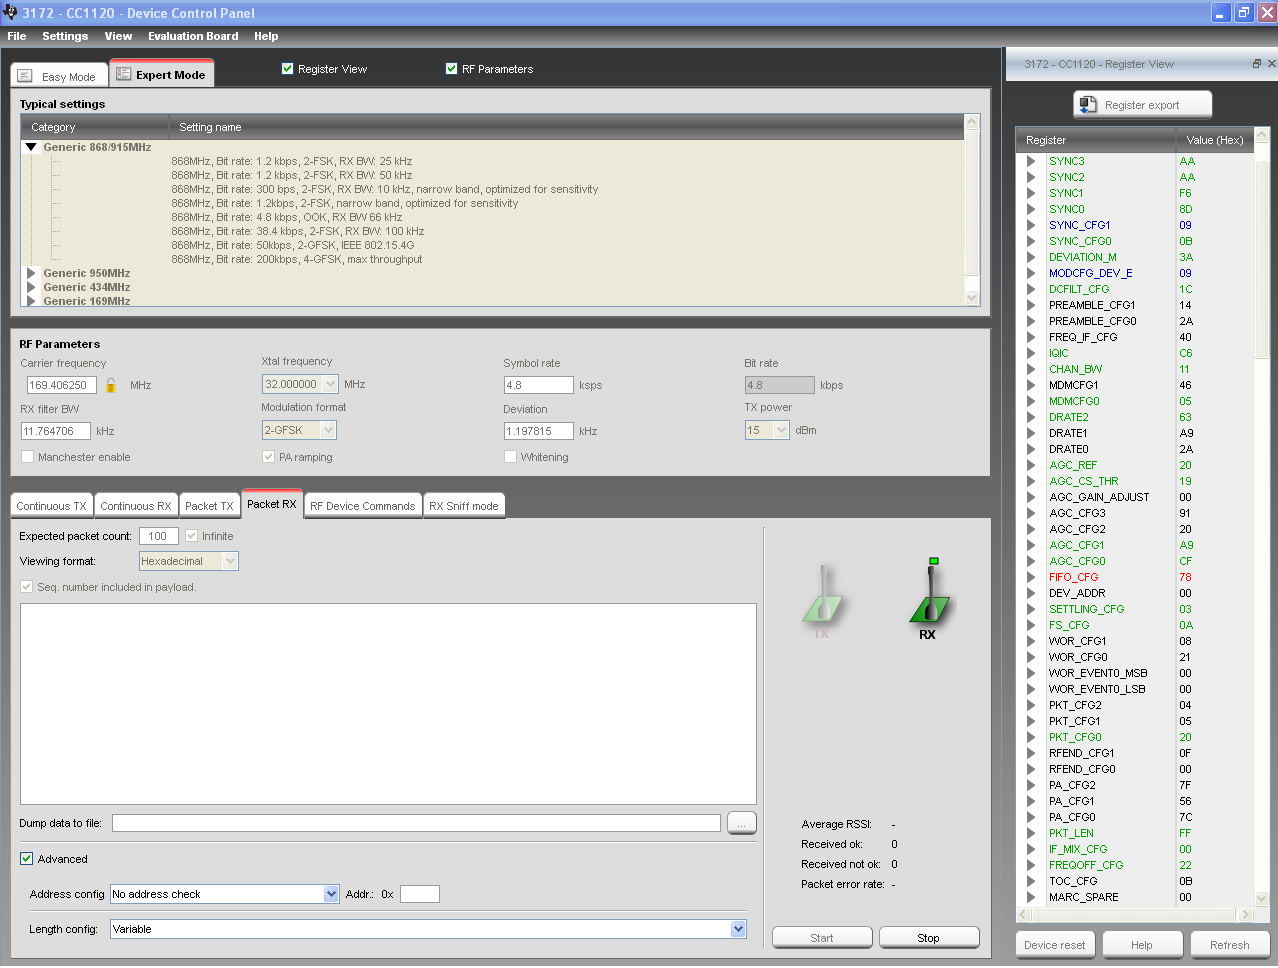Enable the Manchester enable checkbox
Viewport: 1278px width, 968px height.
[x=27, y=457]
